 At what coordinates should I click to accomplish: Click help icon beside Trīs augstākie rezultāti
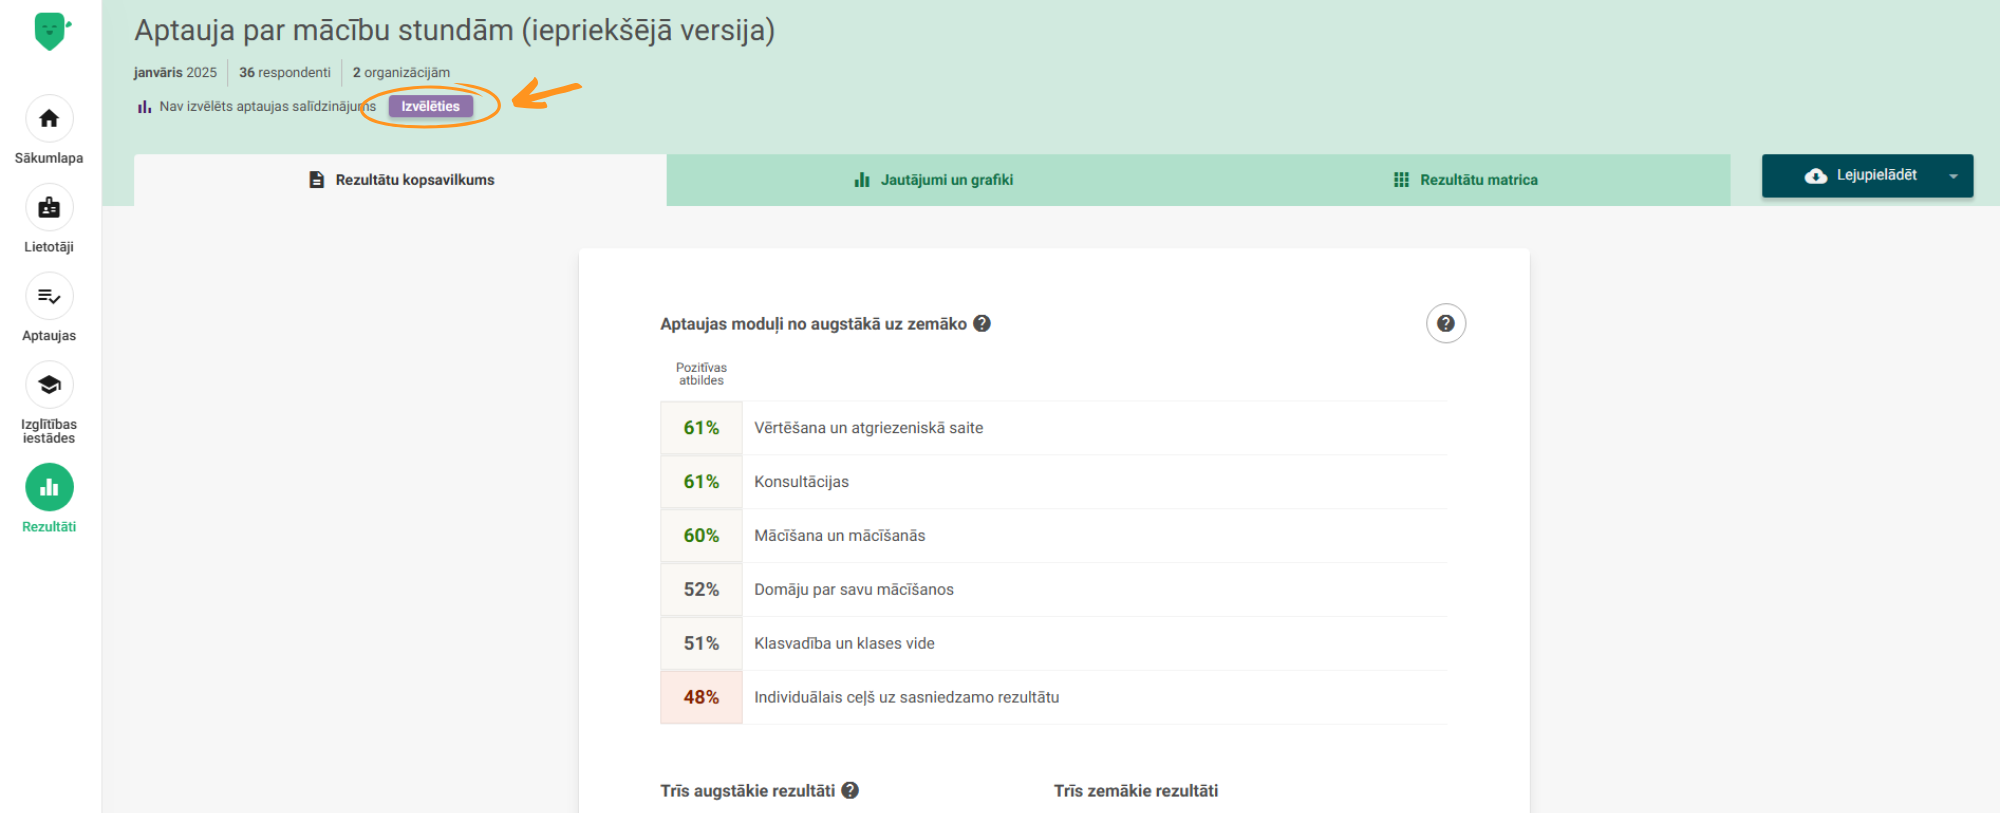(850, 790)
